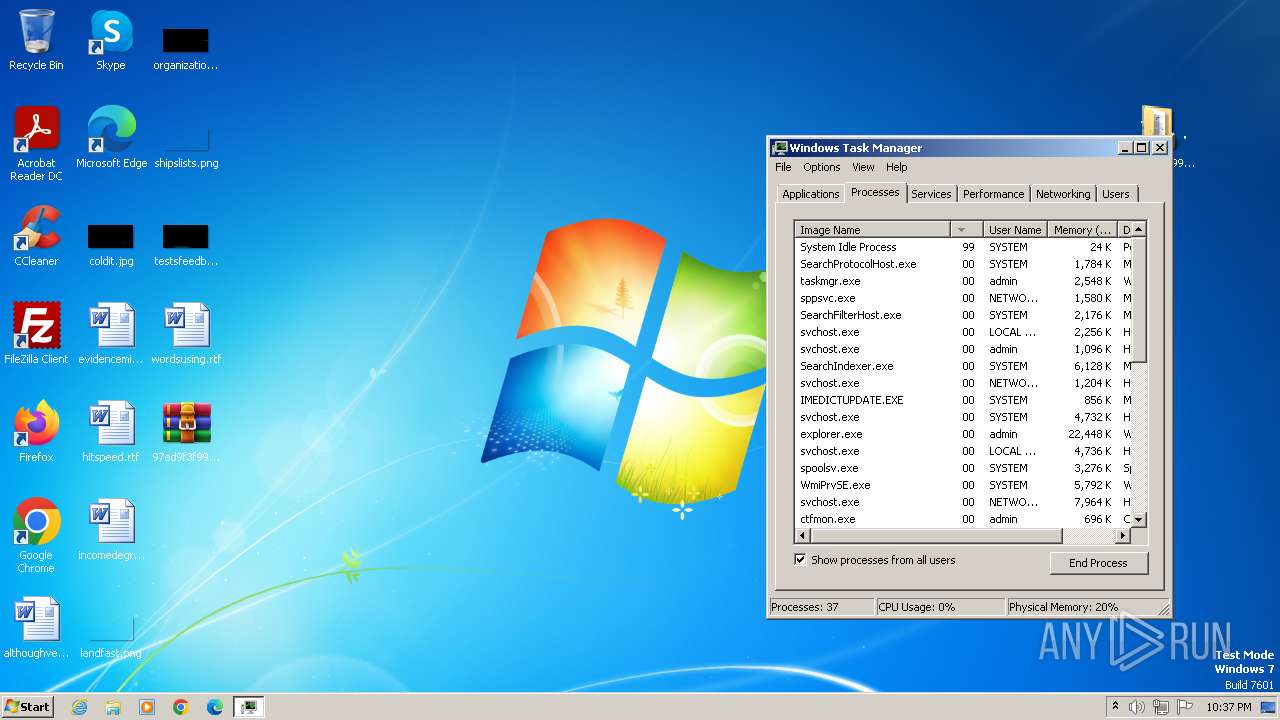
Task: Select the CCleaner desktop shortcut
Action: (x=36, y=236)
